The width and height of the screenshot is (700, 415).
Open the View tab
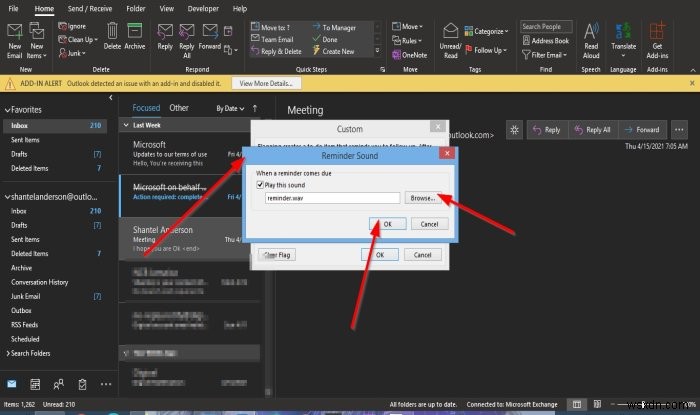[167, 8]
